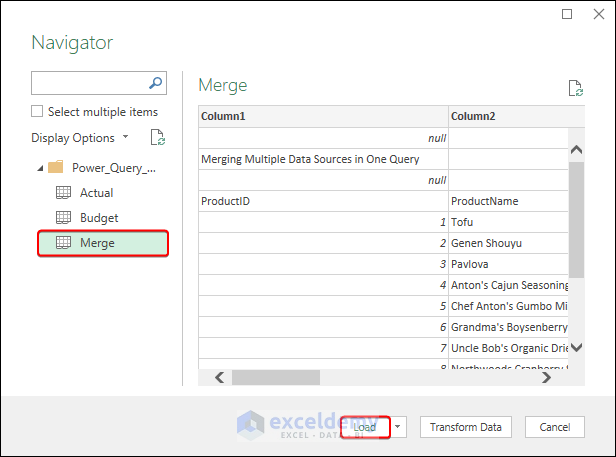Open the Load button dropdown arrow
This screenshot has width=616, height=457.
click(x=398, y=427)
